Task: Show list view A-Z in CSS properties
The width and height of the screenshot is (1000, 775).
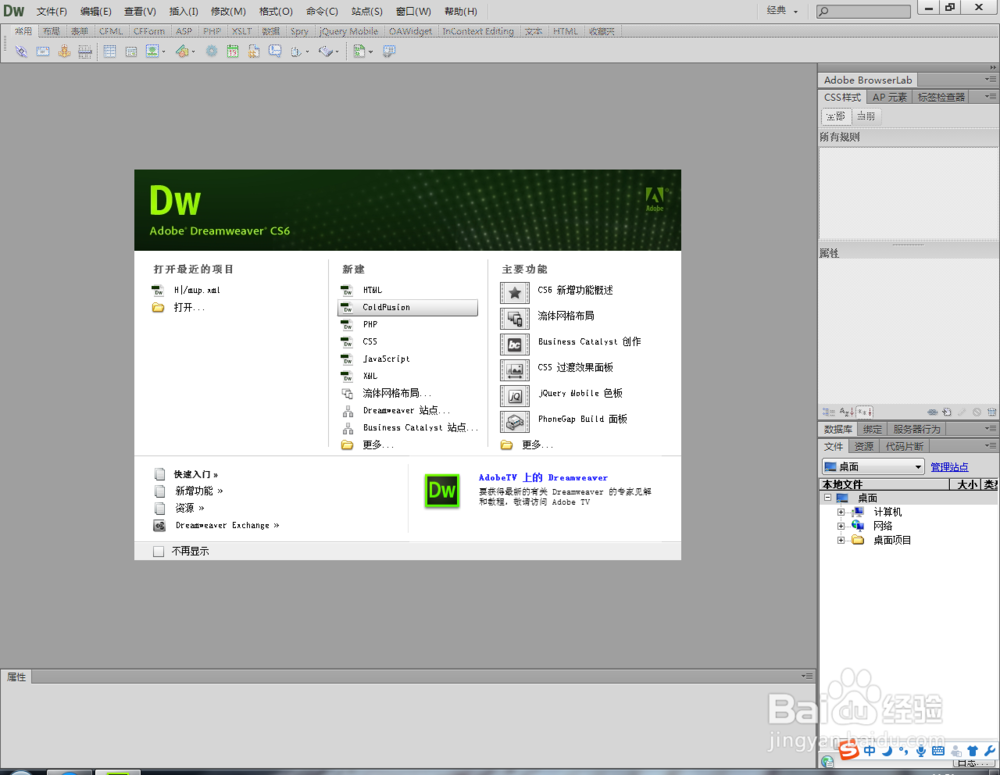Action: 846,412
